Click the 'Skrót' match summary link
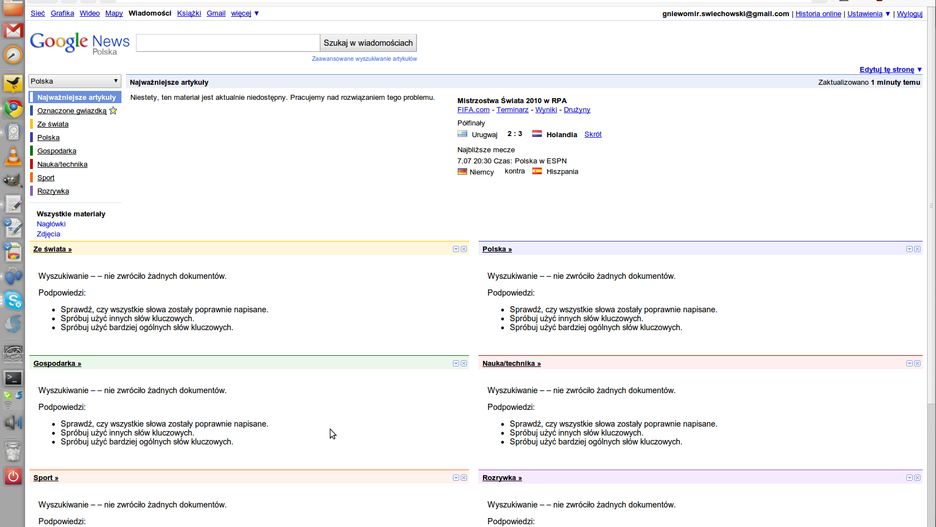Image resolution: width=936 pixels, height=527 pixels. click(593, 134)
